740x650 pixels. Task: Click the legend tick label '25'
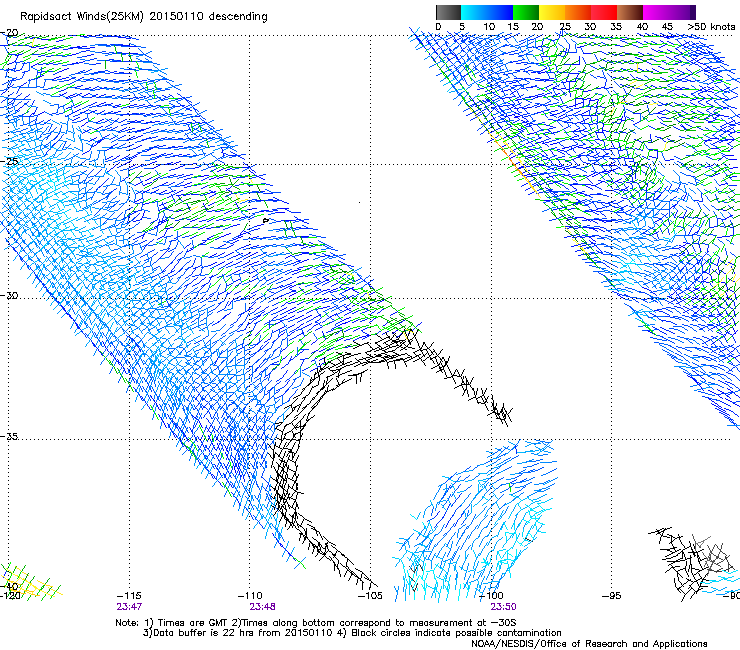[x=565, y=27]
